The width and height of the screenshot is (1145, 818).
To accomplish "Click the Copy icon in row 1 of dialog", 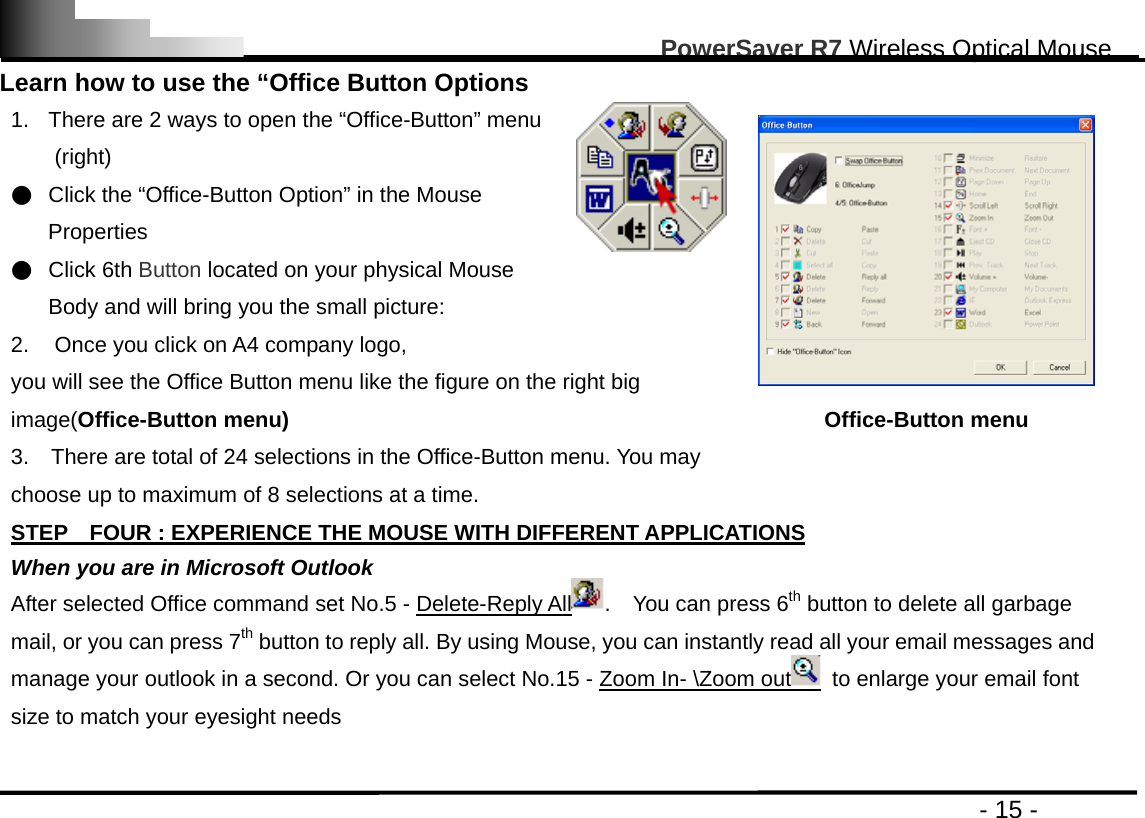I will [798, 229].
